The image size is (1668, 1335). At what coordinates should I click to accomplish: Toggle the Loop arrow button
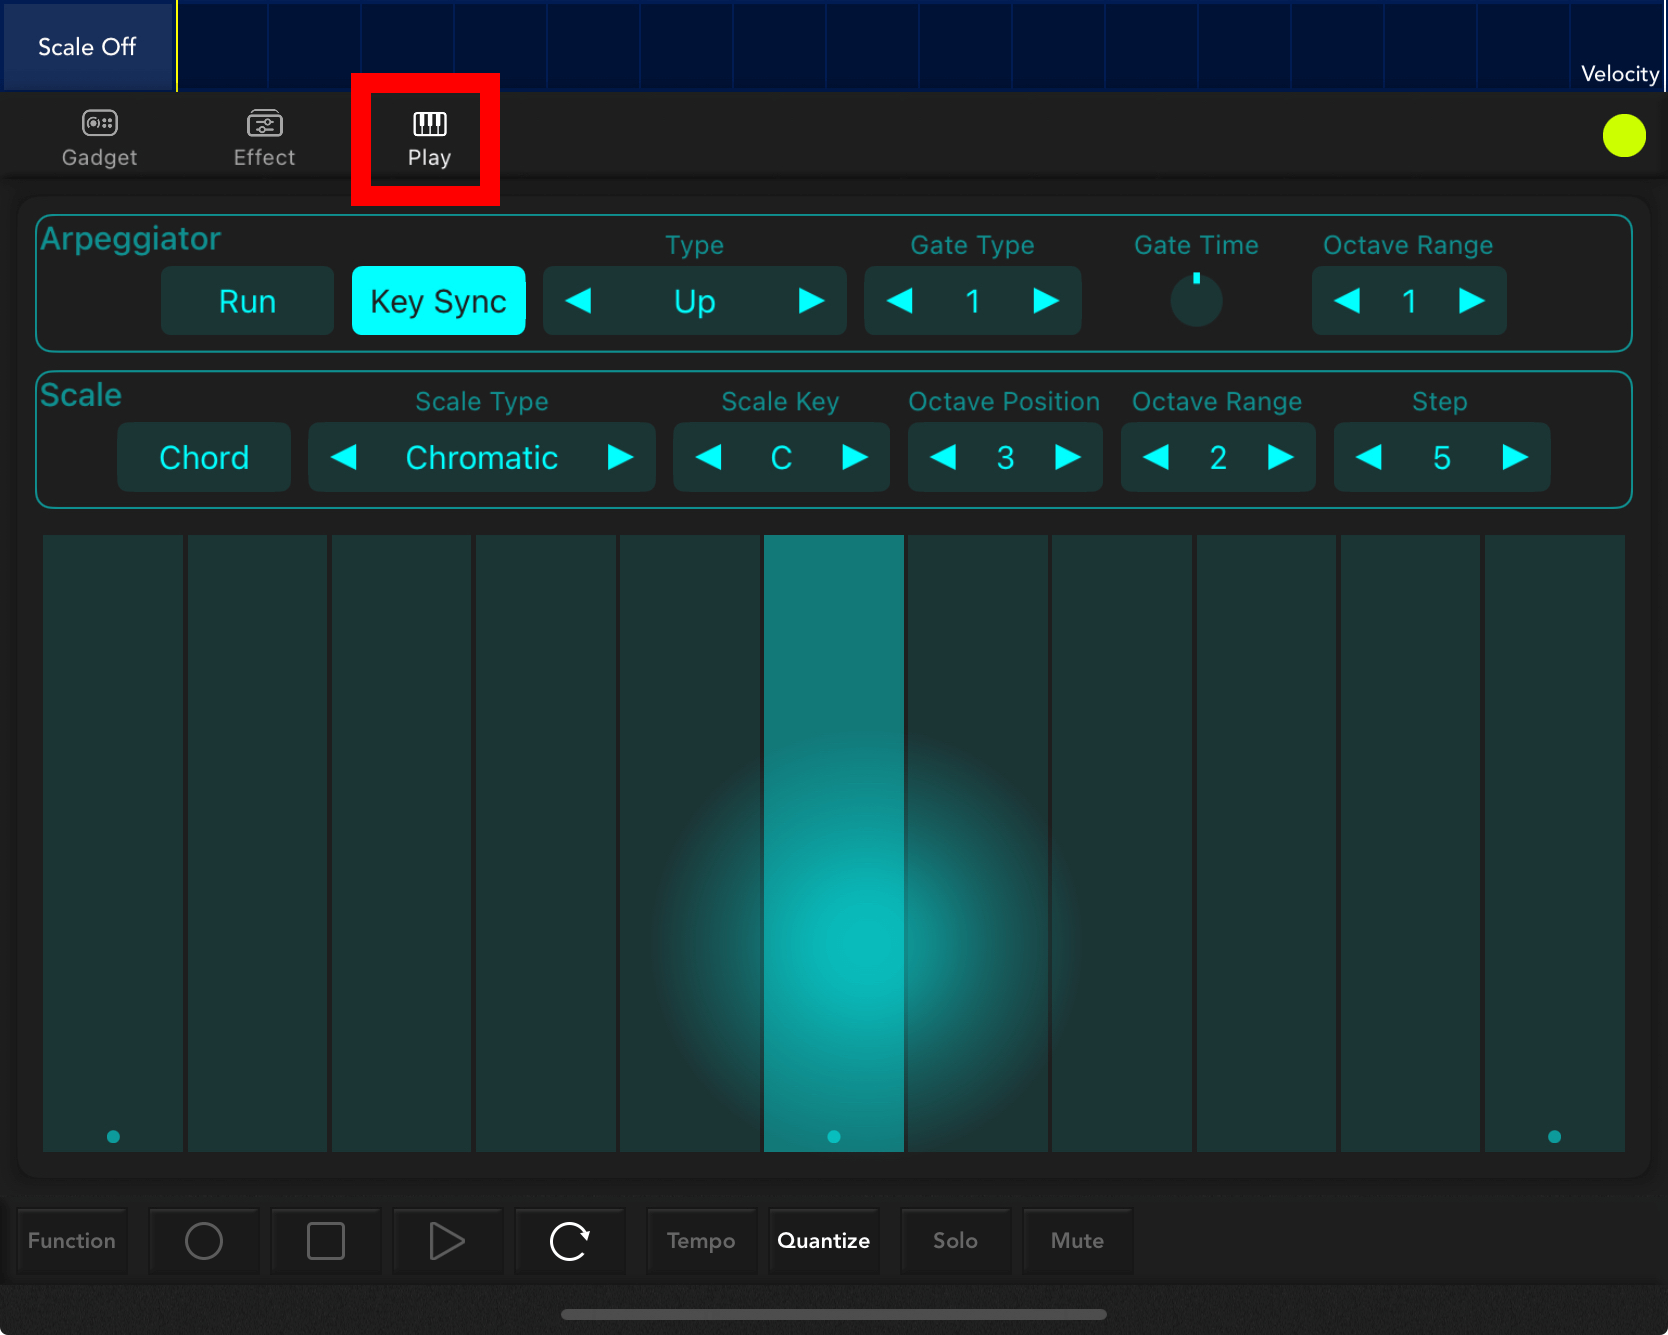click(569, 1241)
